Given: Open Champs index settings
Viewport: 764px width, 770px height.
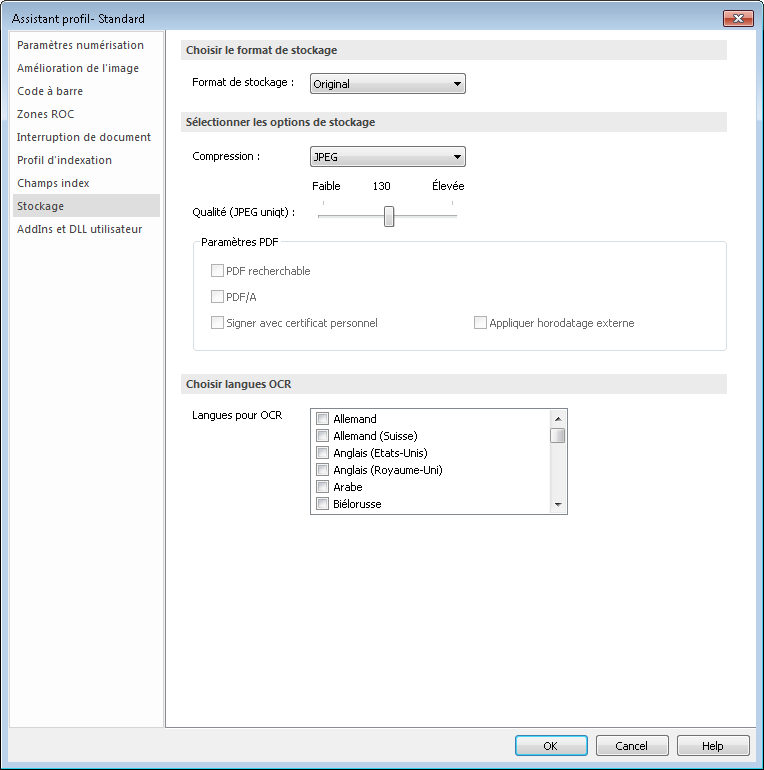Looking at the screenshot, I should (x=86, y=184).
